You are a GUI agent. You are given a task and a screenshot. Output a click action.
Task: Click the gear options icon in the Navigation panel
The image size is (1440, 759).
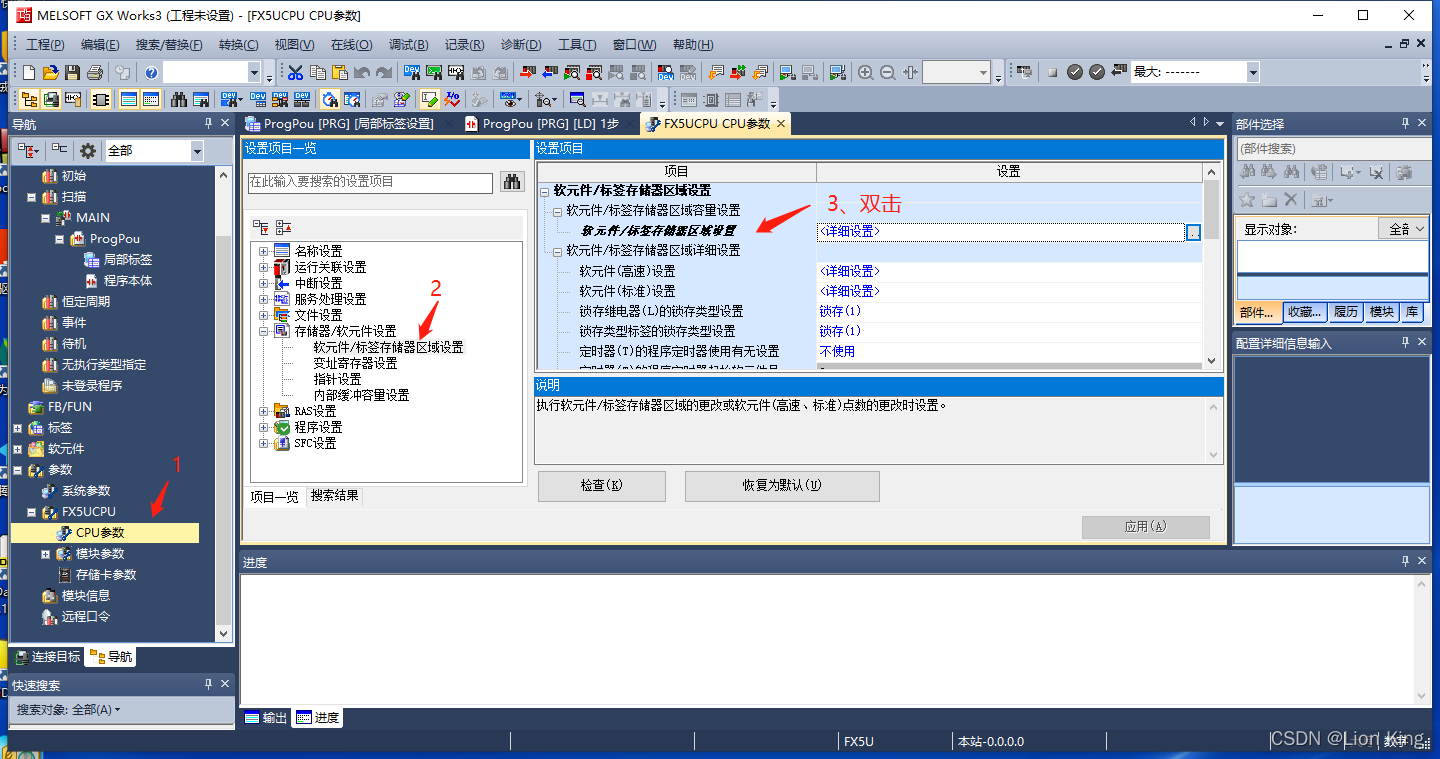(88, 151)
